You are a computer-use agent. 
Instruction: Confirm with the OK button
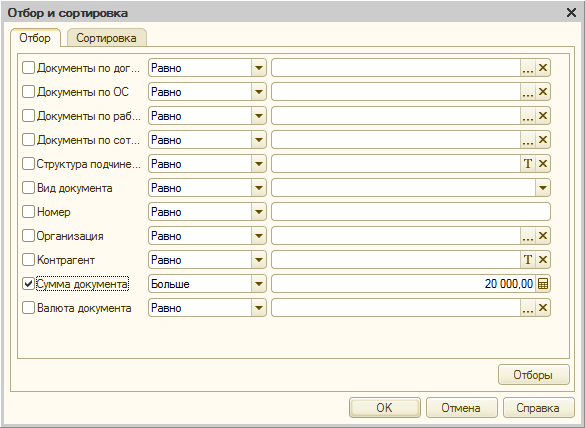point(385,407)
